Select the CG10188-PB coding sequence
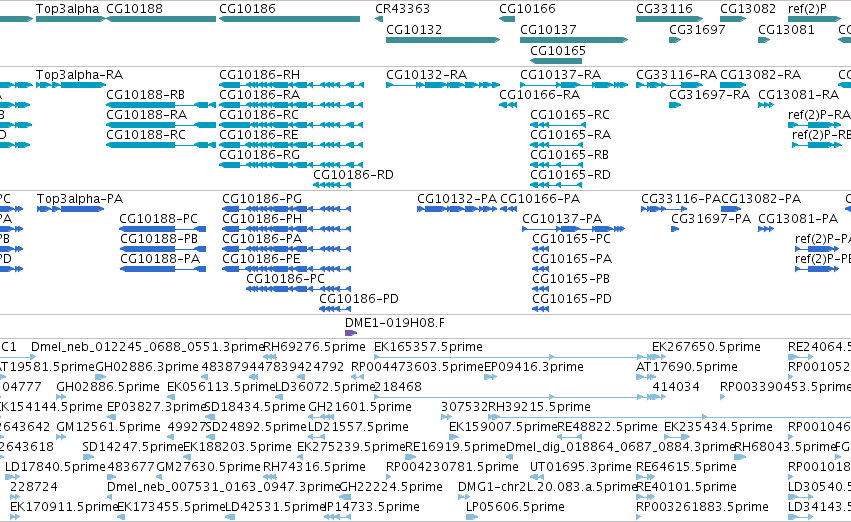The width and height of the screenshot is (851, 522). (x=163, y=249)
